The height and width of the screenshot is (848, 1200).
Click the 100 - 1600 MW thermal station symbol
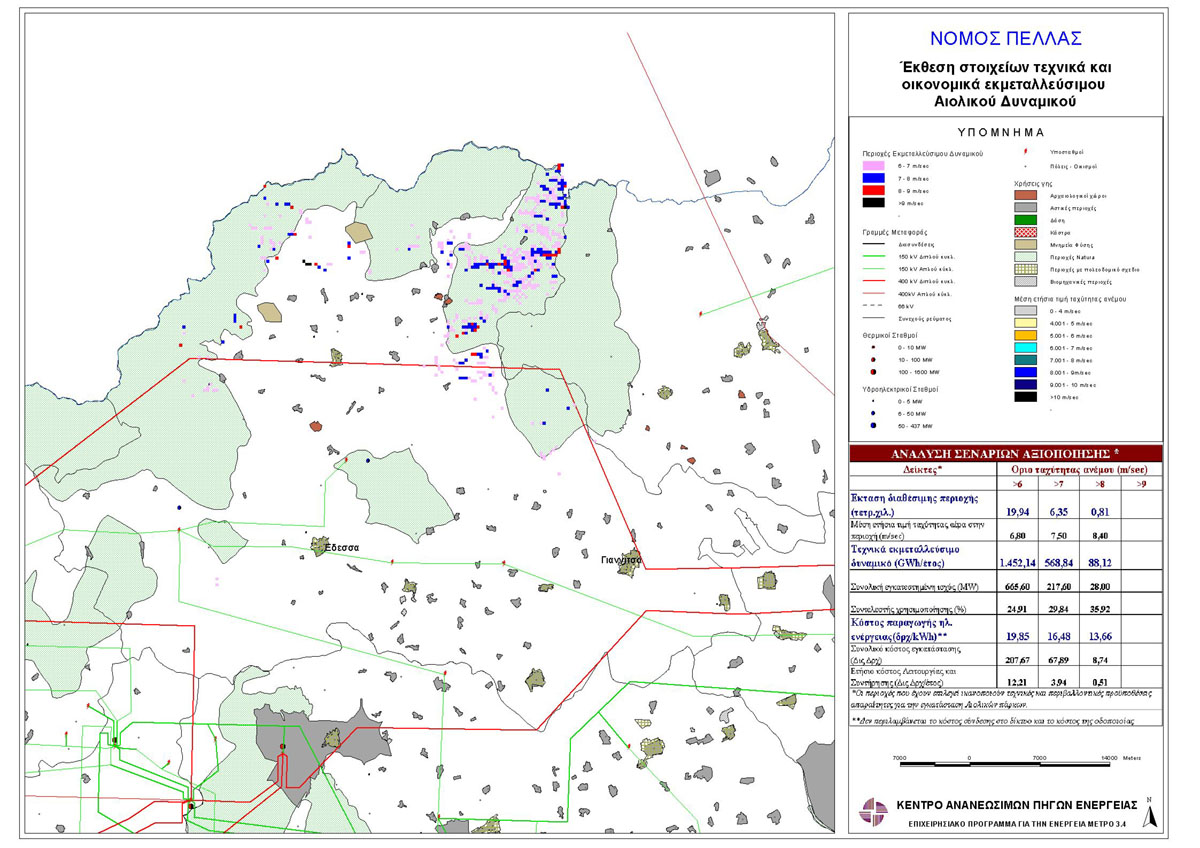(873, 372)
